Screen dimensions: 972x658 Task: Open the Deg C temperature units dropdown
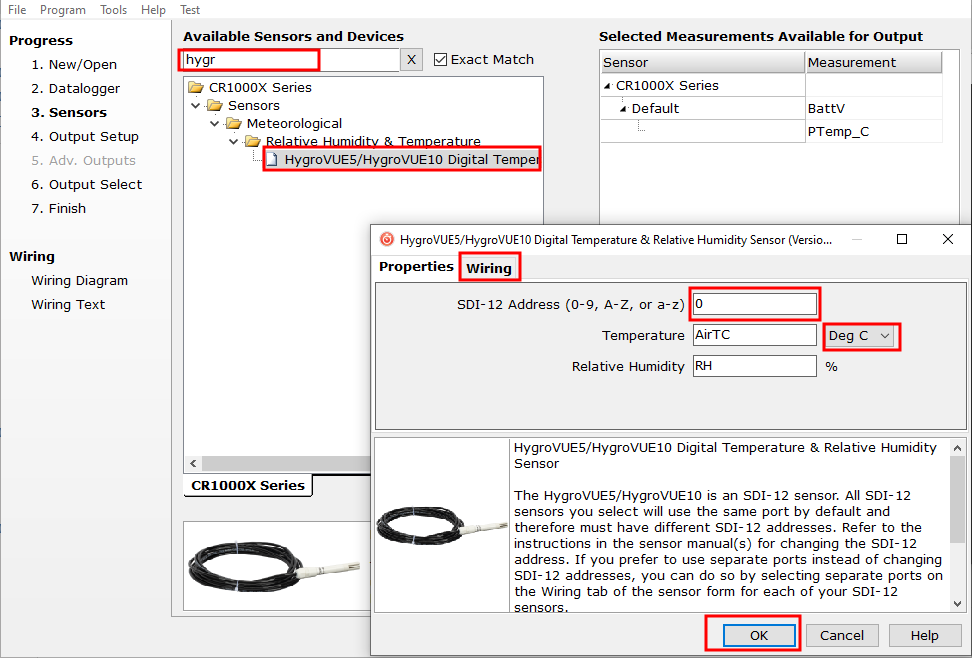(861, 336)
